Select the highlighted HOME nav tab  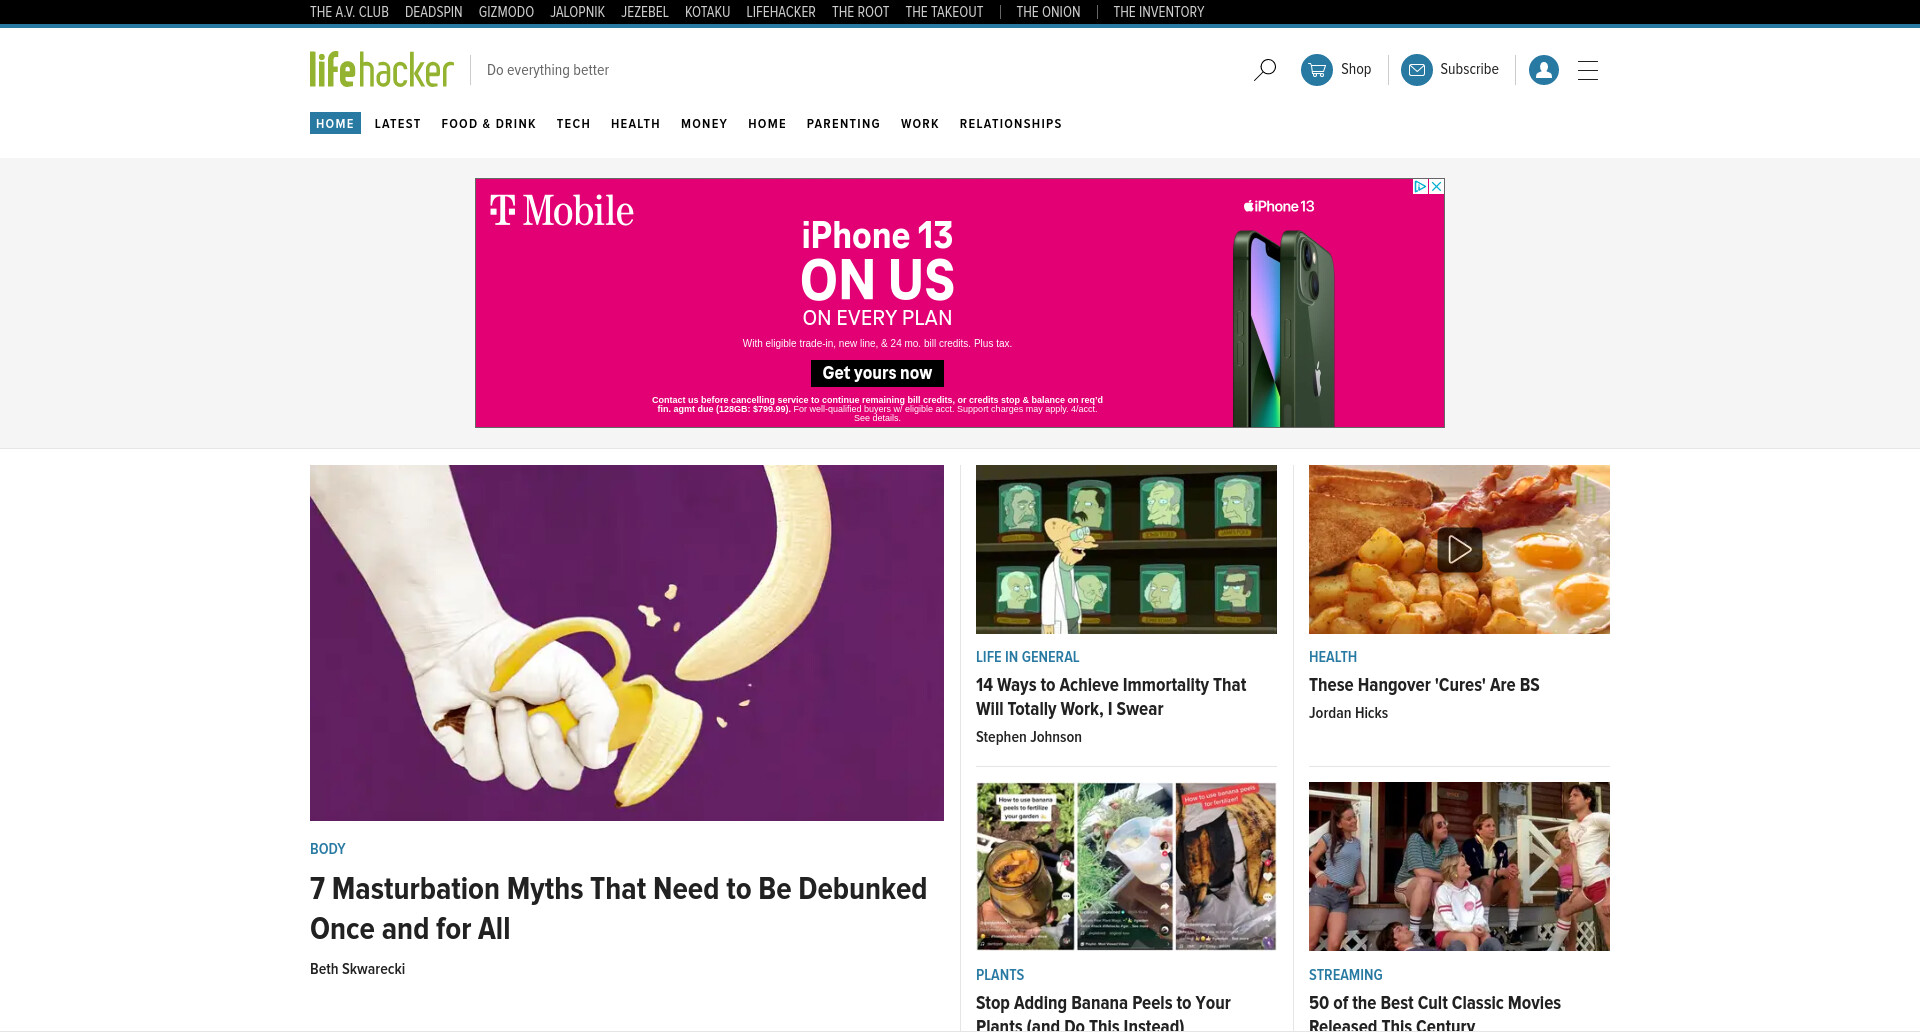tap(335, 123)
